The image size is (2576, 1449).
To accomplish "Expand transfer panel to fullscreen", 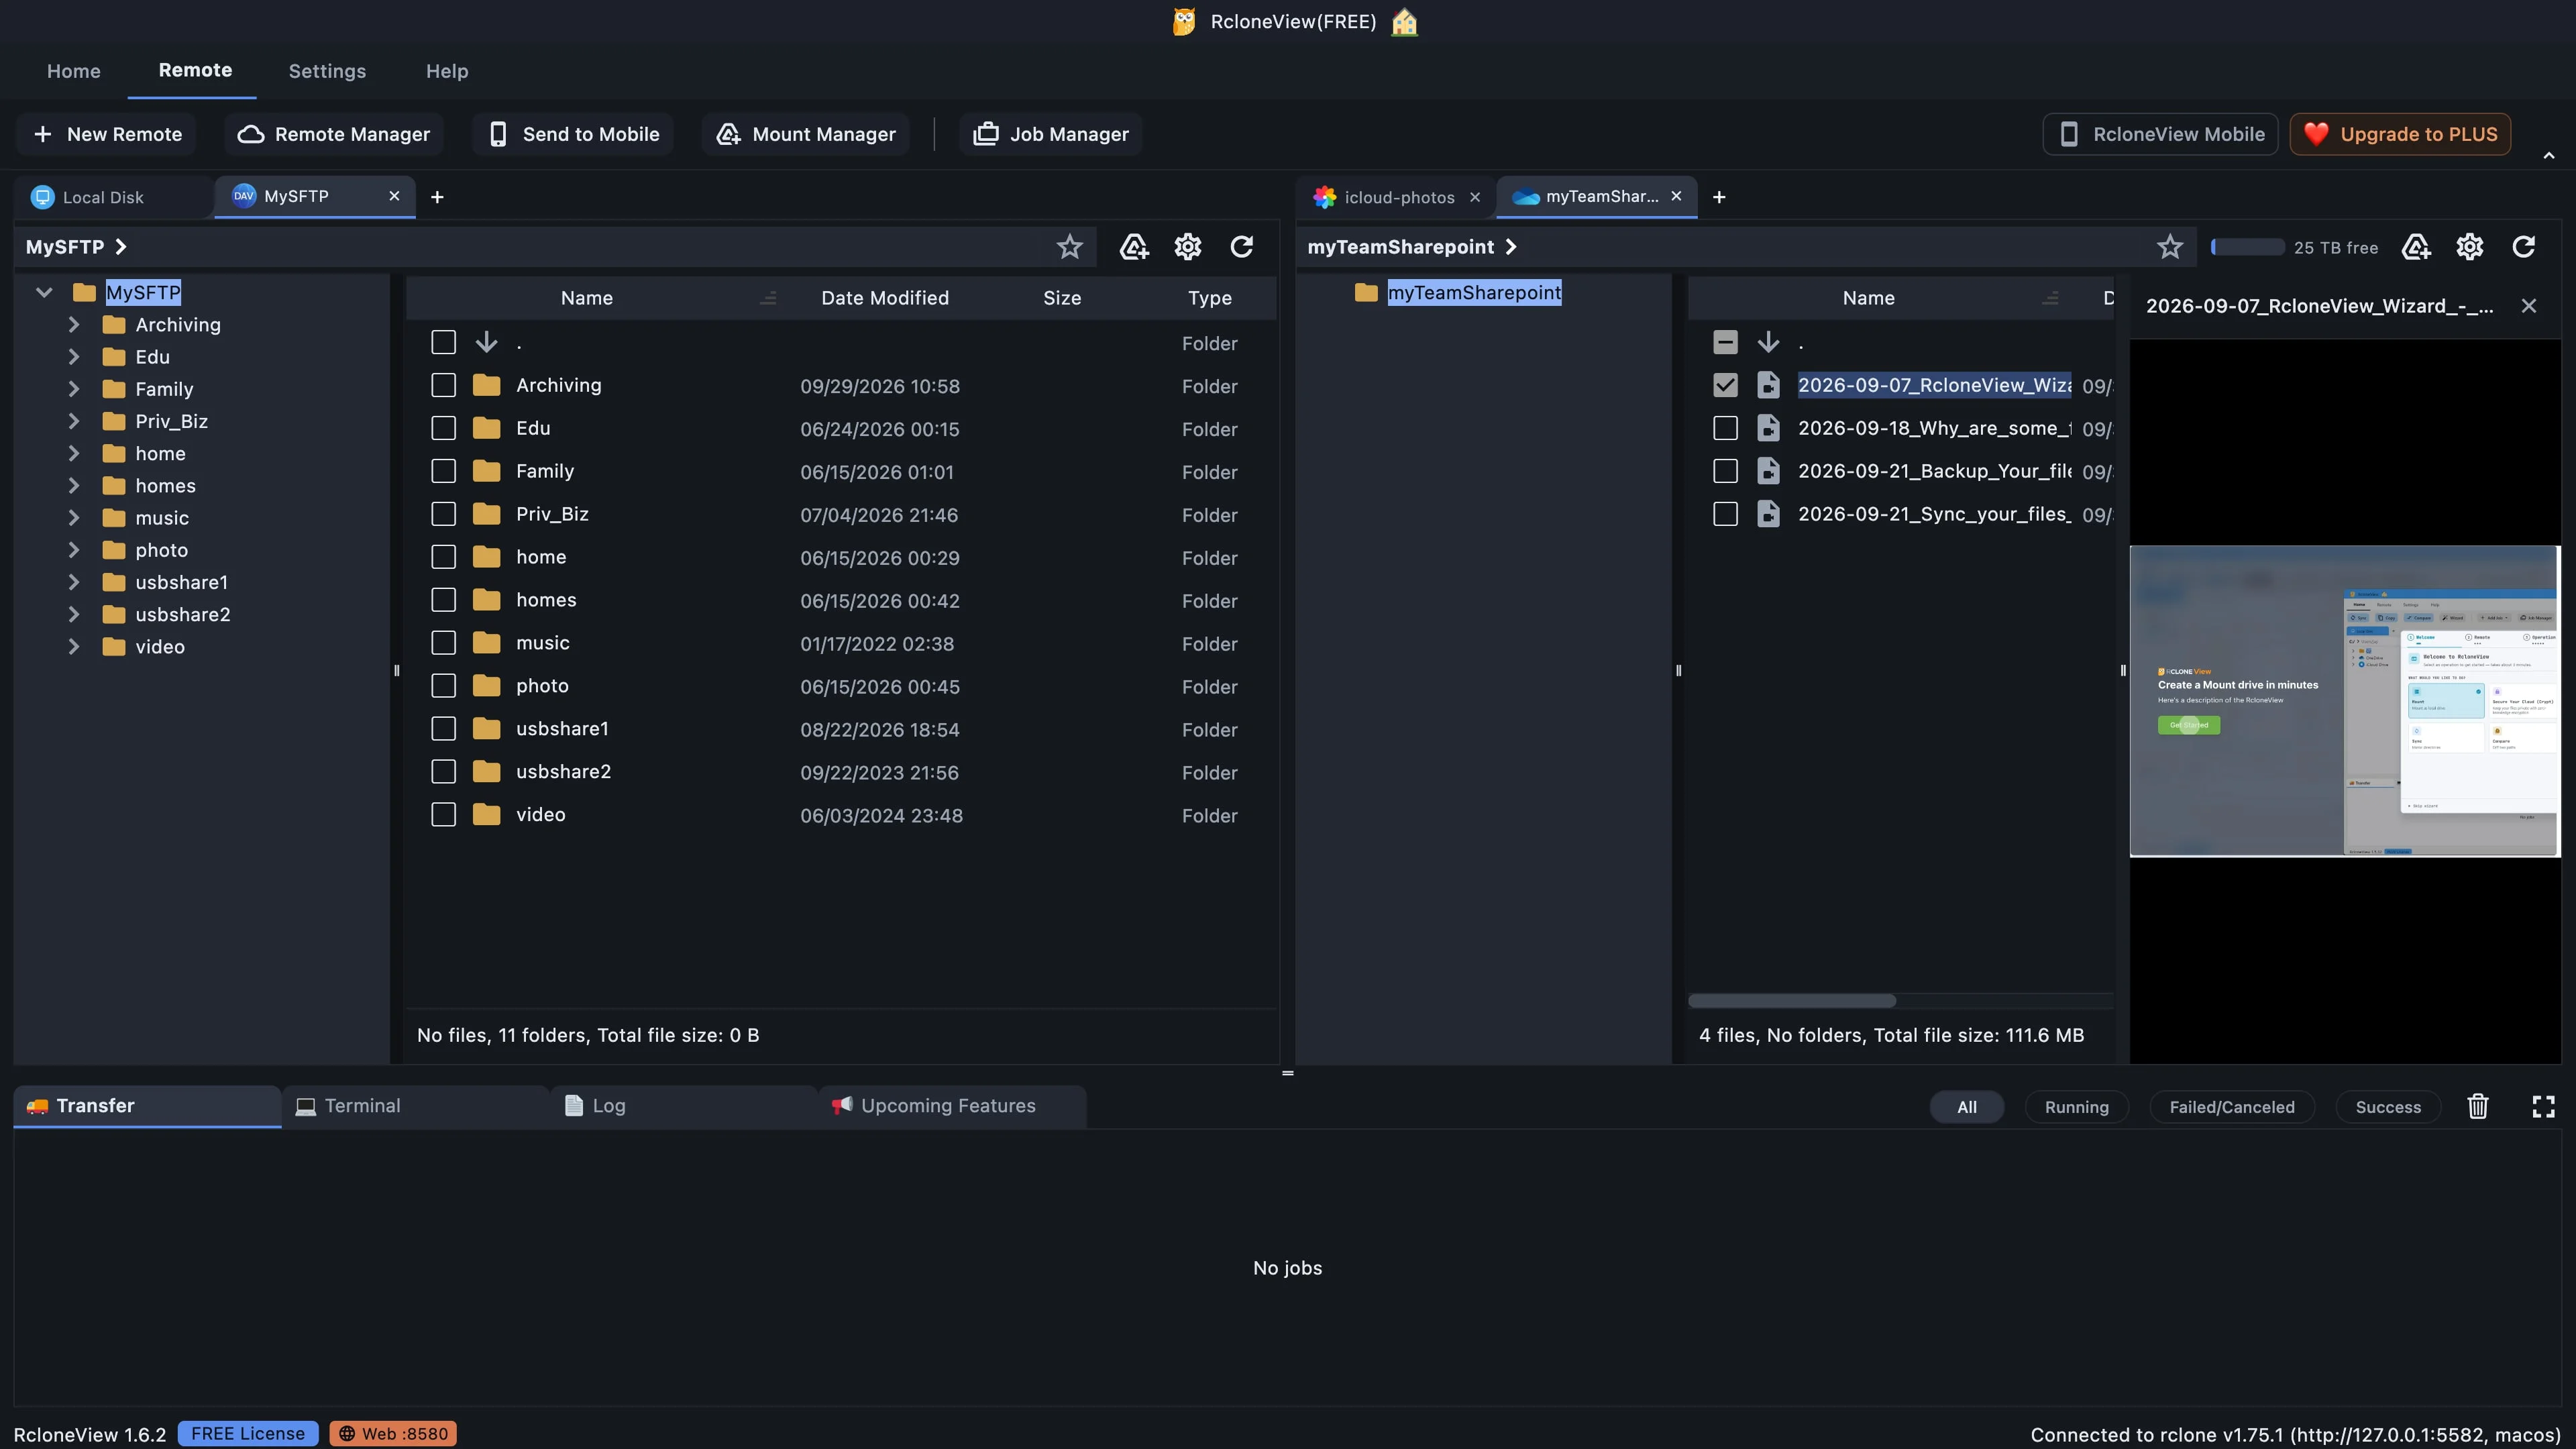I will 2543,1106.
